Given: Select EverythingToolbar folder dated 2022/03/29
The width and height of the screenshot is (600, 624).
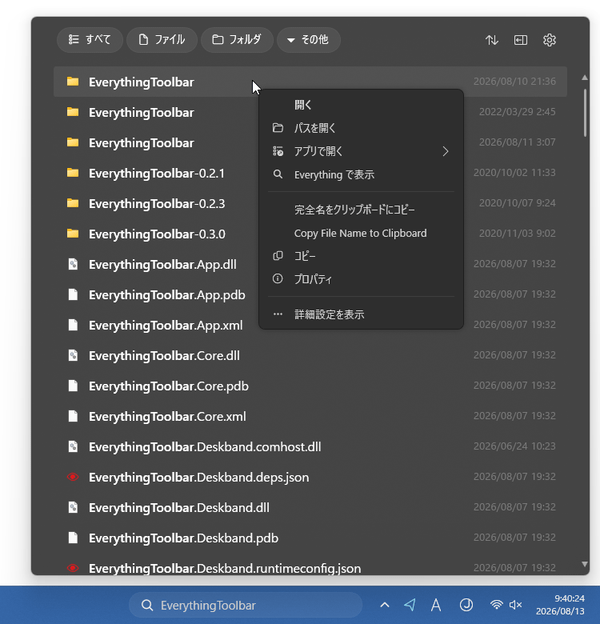Looking at the screenshot, I should click(x=310, y=112).
